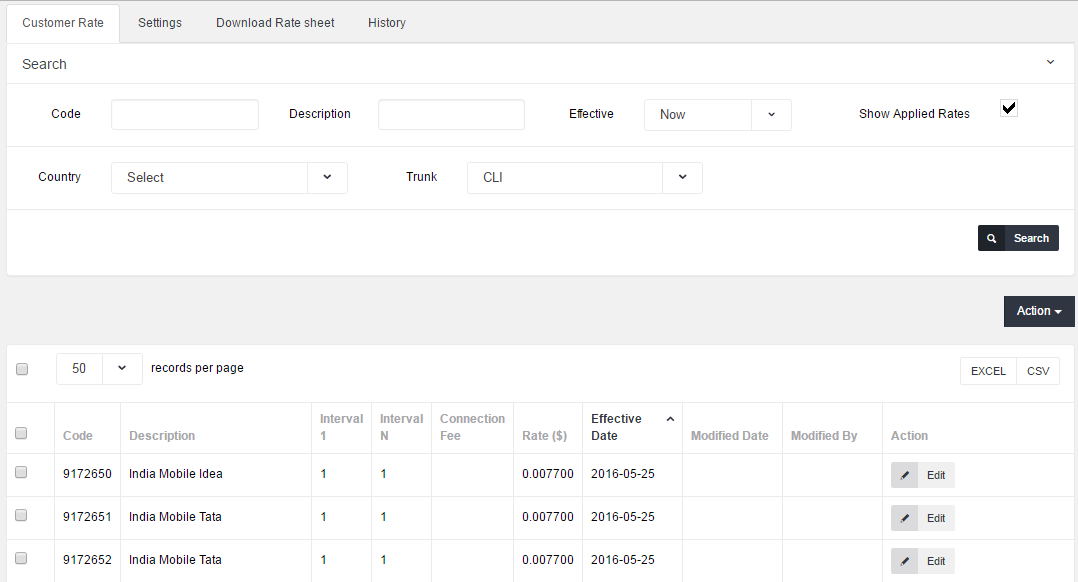Click the Effective Date sort arrow
1078x582 pixels.
click(x=670, y=419)
